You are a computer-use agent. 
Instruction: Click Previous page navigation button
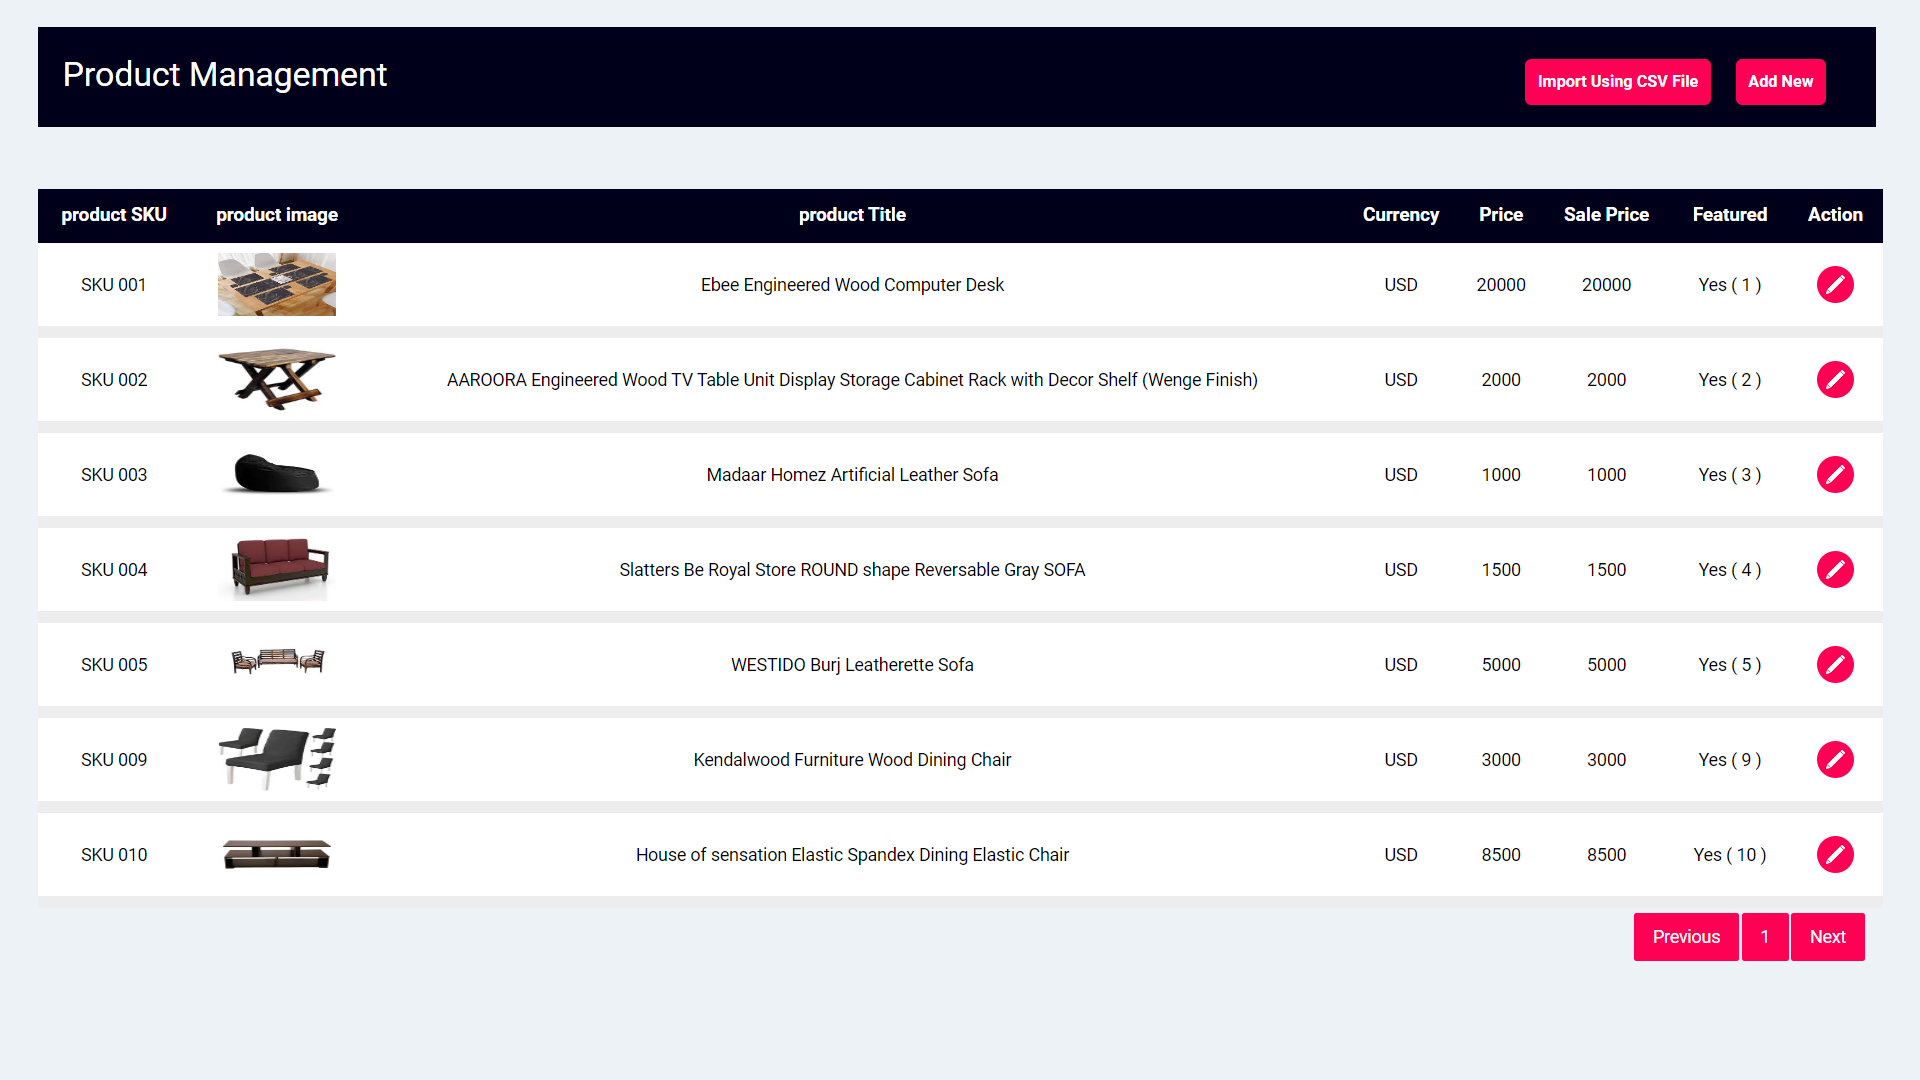click(1687, 936)
